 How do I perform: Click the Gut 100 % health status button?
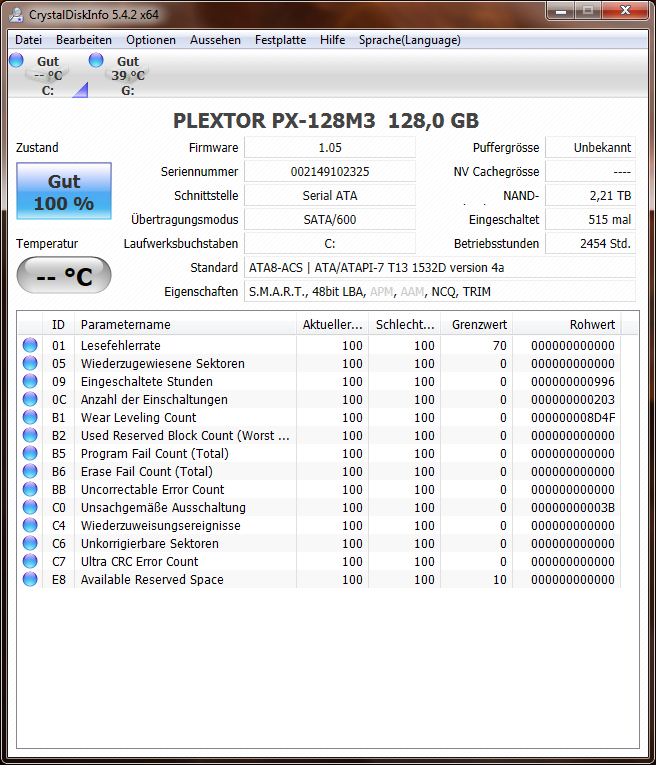64,191
